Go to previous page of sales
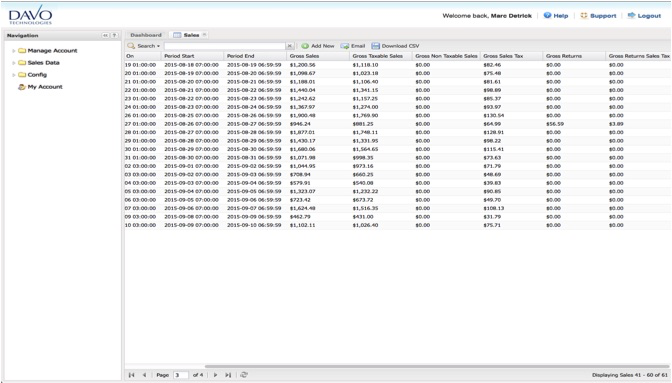Screen dimensions: 672x383 click(x=144, y=375)
